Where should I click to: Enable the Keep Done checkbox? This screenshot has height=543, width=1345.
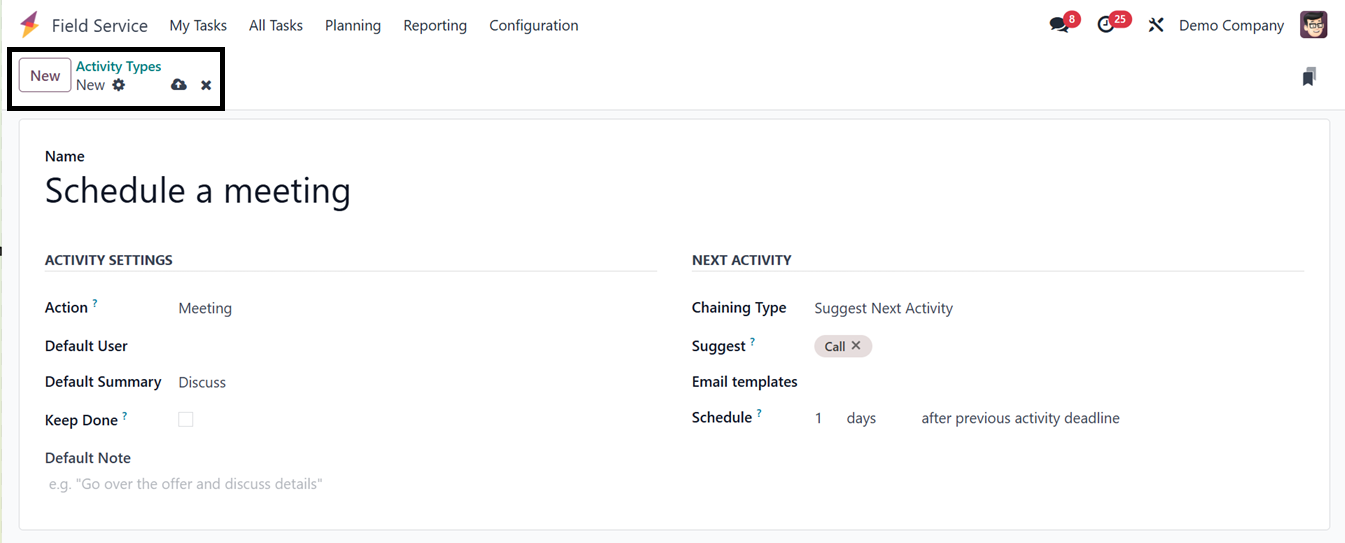click(186, 420)
